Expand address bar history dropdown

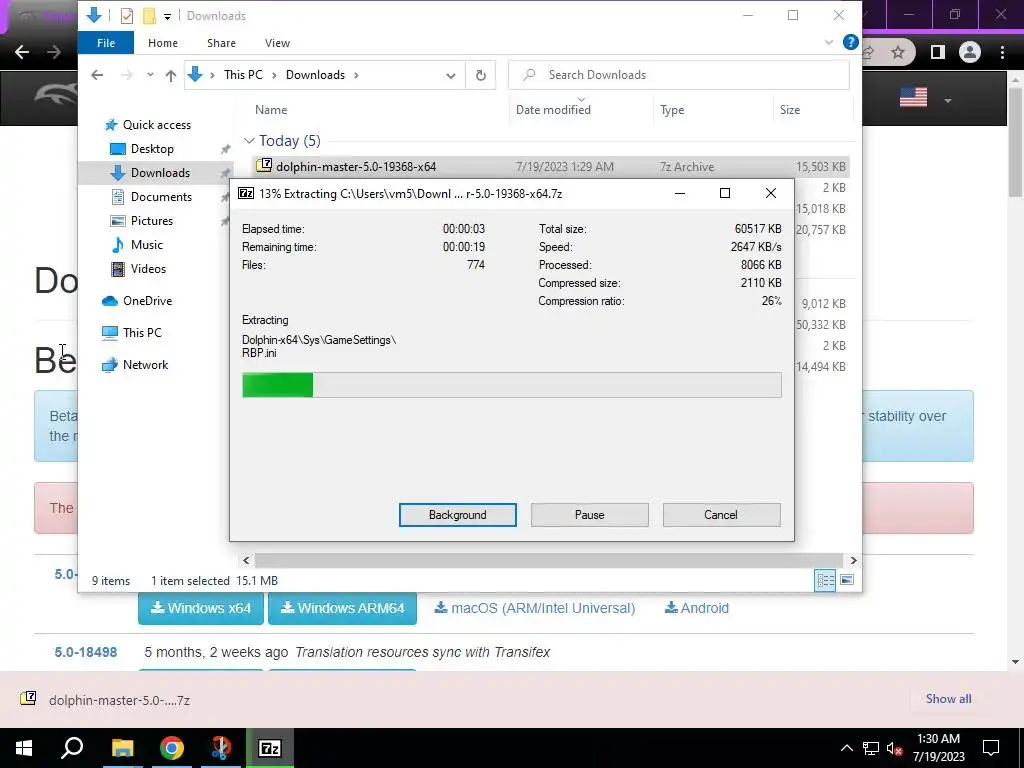click(x=451, y=76)
